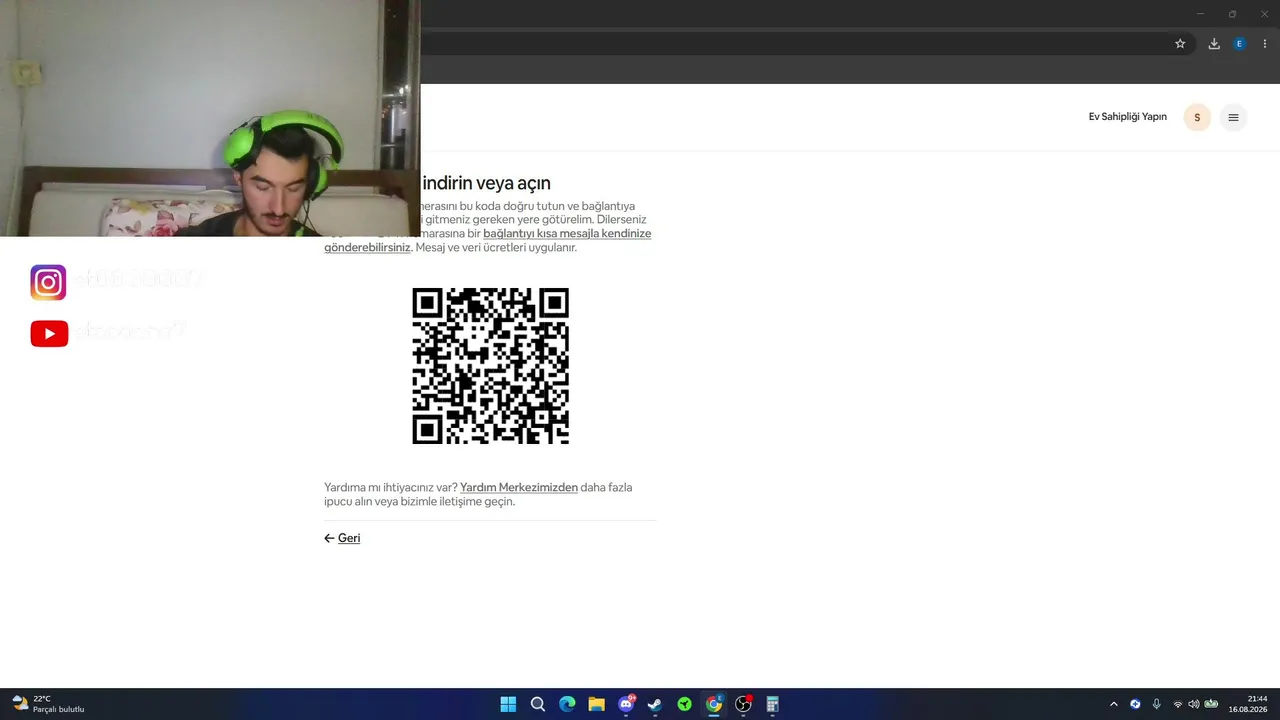Open File Explorer from the taskbar
This screenshot has width=1280, height=720.
coord(596,704)
